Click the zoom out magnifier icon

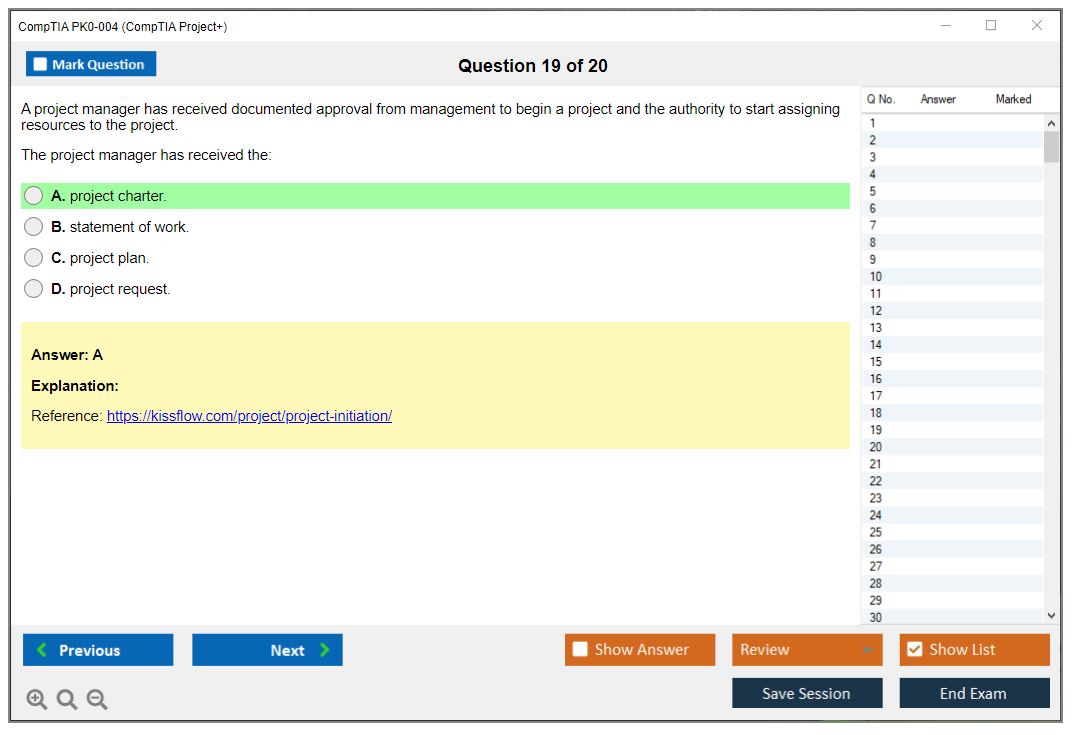97,700
